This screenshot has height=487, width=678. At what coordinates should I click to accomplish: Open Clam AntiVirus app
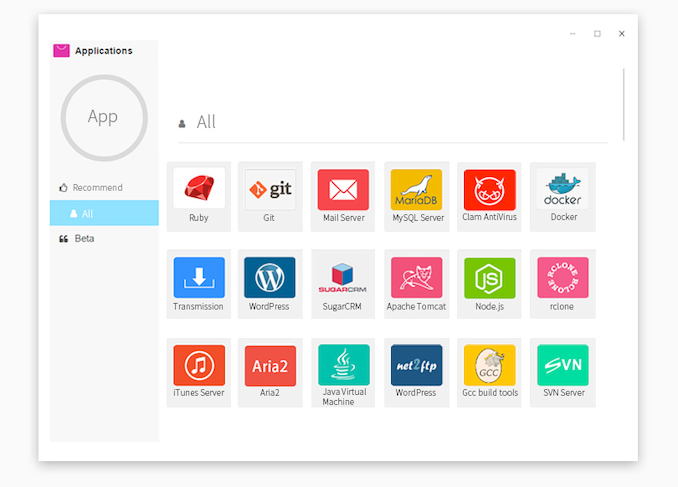click(489, 190)
